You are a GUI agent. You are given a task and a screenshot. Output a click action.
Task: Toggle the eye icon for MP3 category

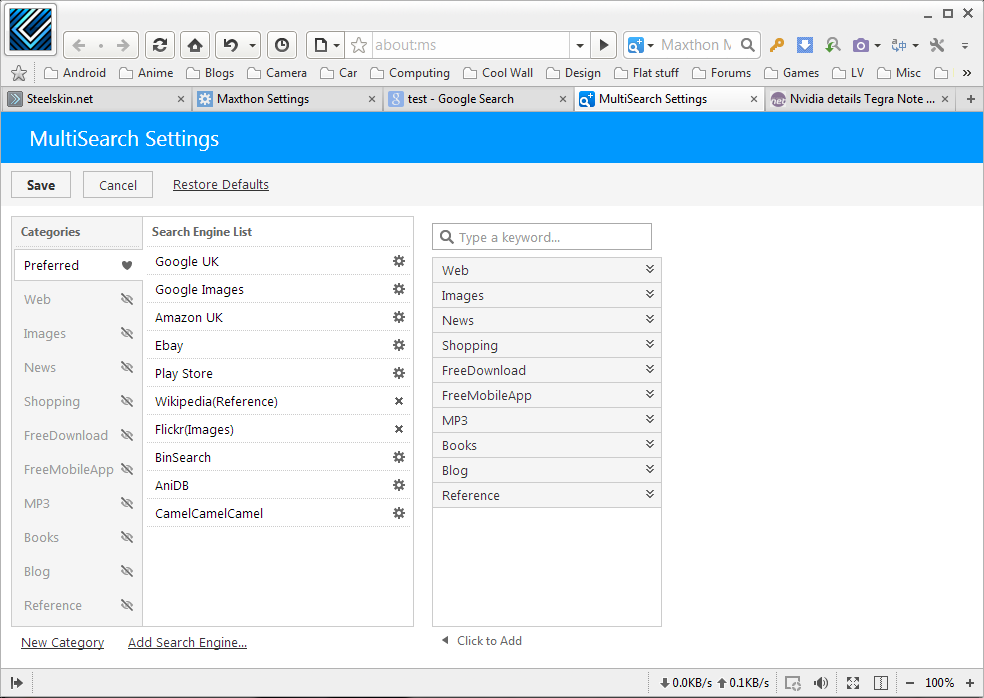point(127,503)
